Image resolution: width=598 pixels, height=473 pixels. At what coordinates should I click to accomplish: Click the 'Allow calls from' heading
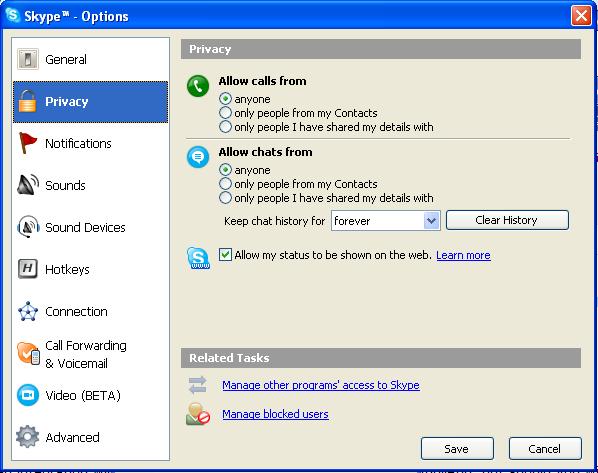coord(262,81)
